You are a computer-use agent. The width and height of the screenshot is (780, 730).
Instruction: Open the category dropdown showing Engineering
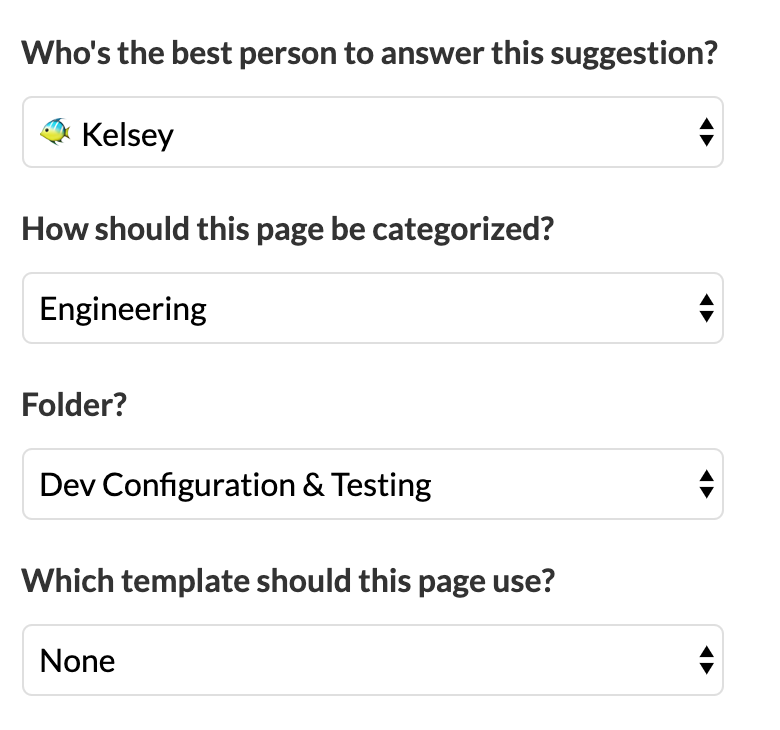tap(372, 308)
